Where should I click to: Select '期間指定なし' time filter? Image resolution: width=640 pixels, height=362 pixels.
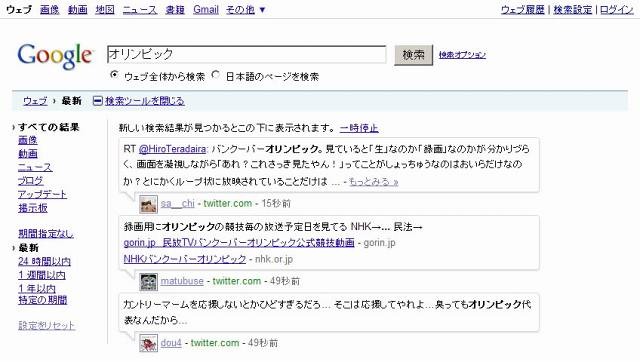(x=46, y=234)
